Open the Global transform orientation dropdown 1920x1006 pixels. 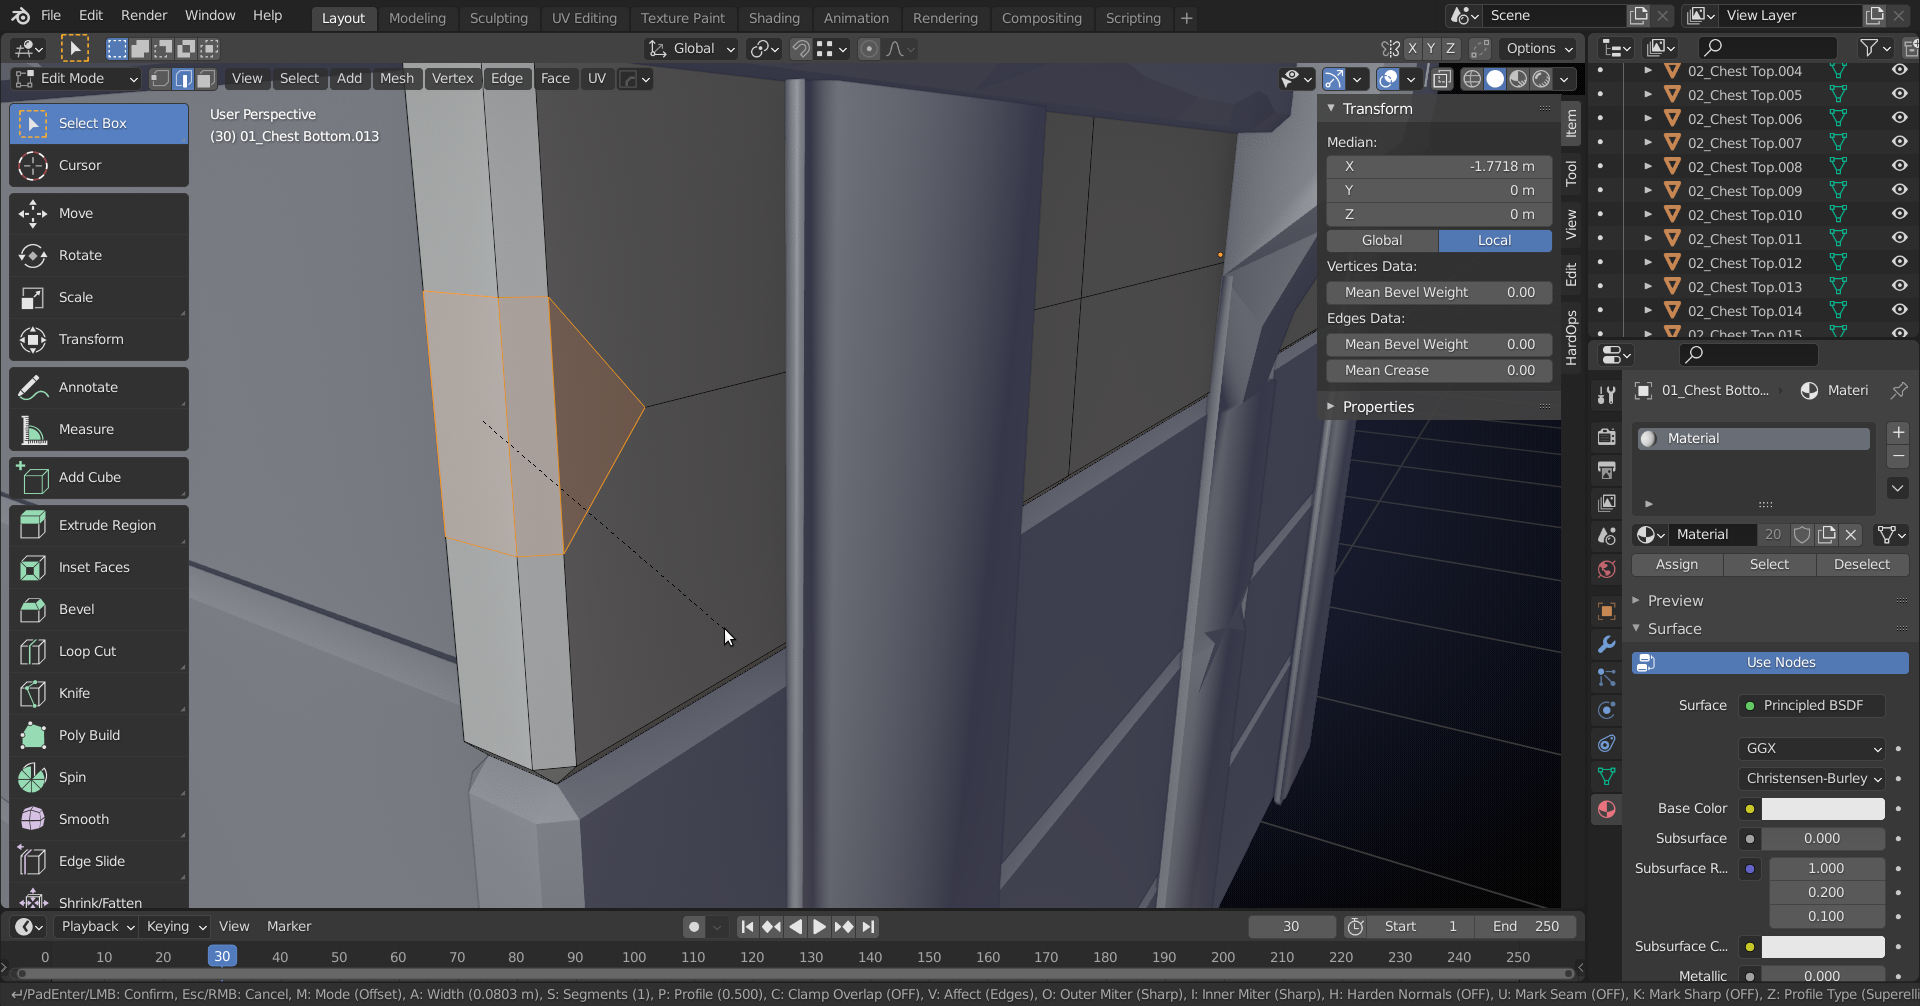[690, 48]
